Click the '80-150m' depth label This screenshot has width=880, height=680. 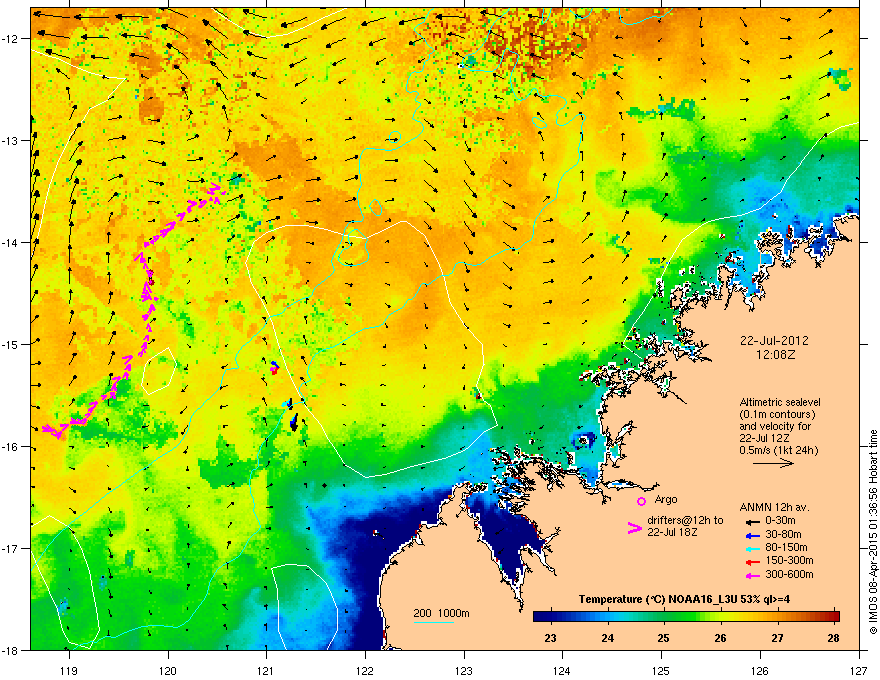coord(786,548)
